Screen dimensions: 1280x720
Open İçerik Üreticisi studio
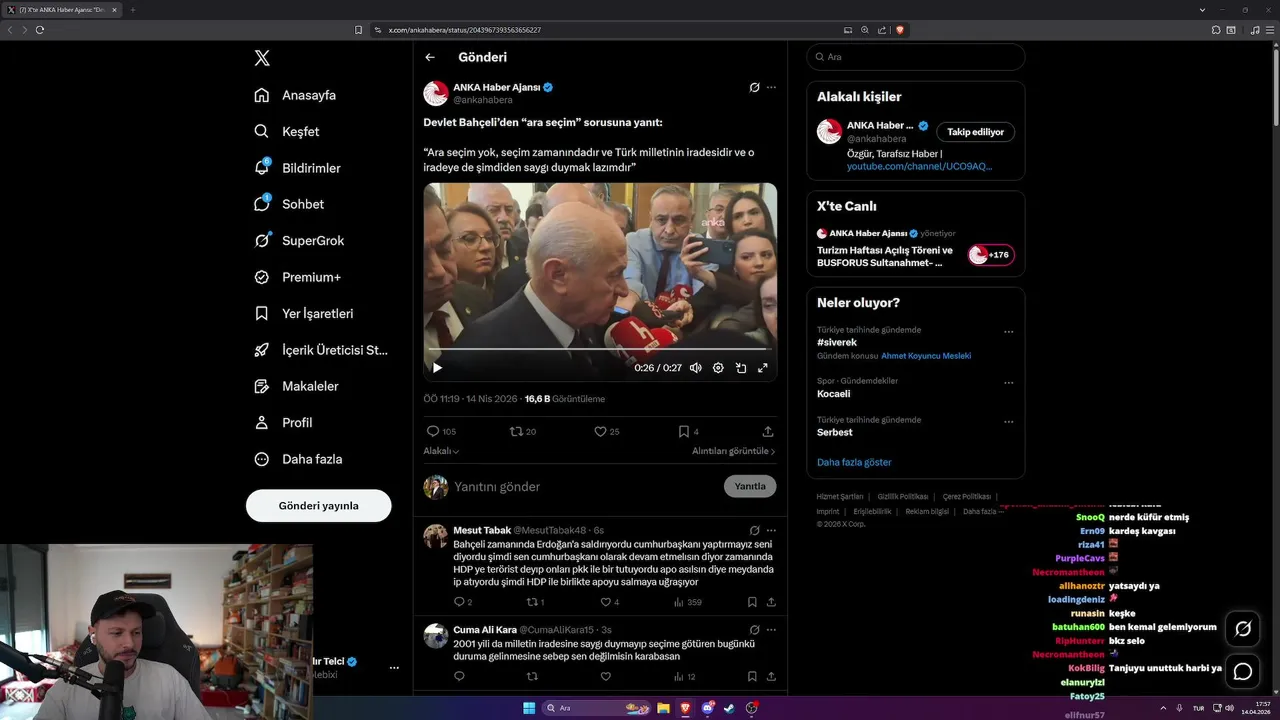pyautogui.click(x=321, y=350)
